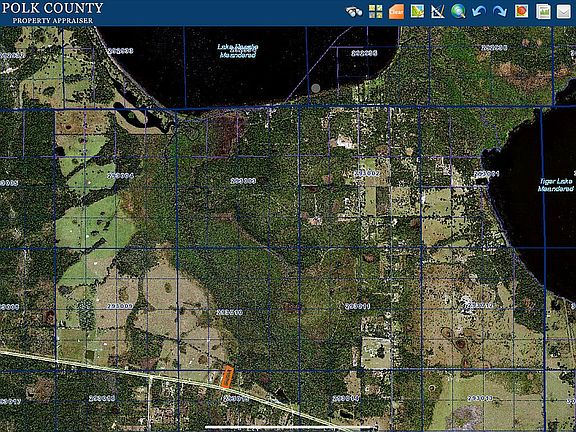Open the map layers picture icon
The height and width of the screenshot is (432, 576).
tap(417, 11)
